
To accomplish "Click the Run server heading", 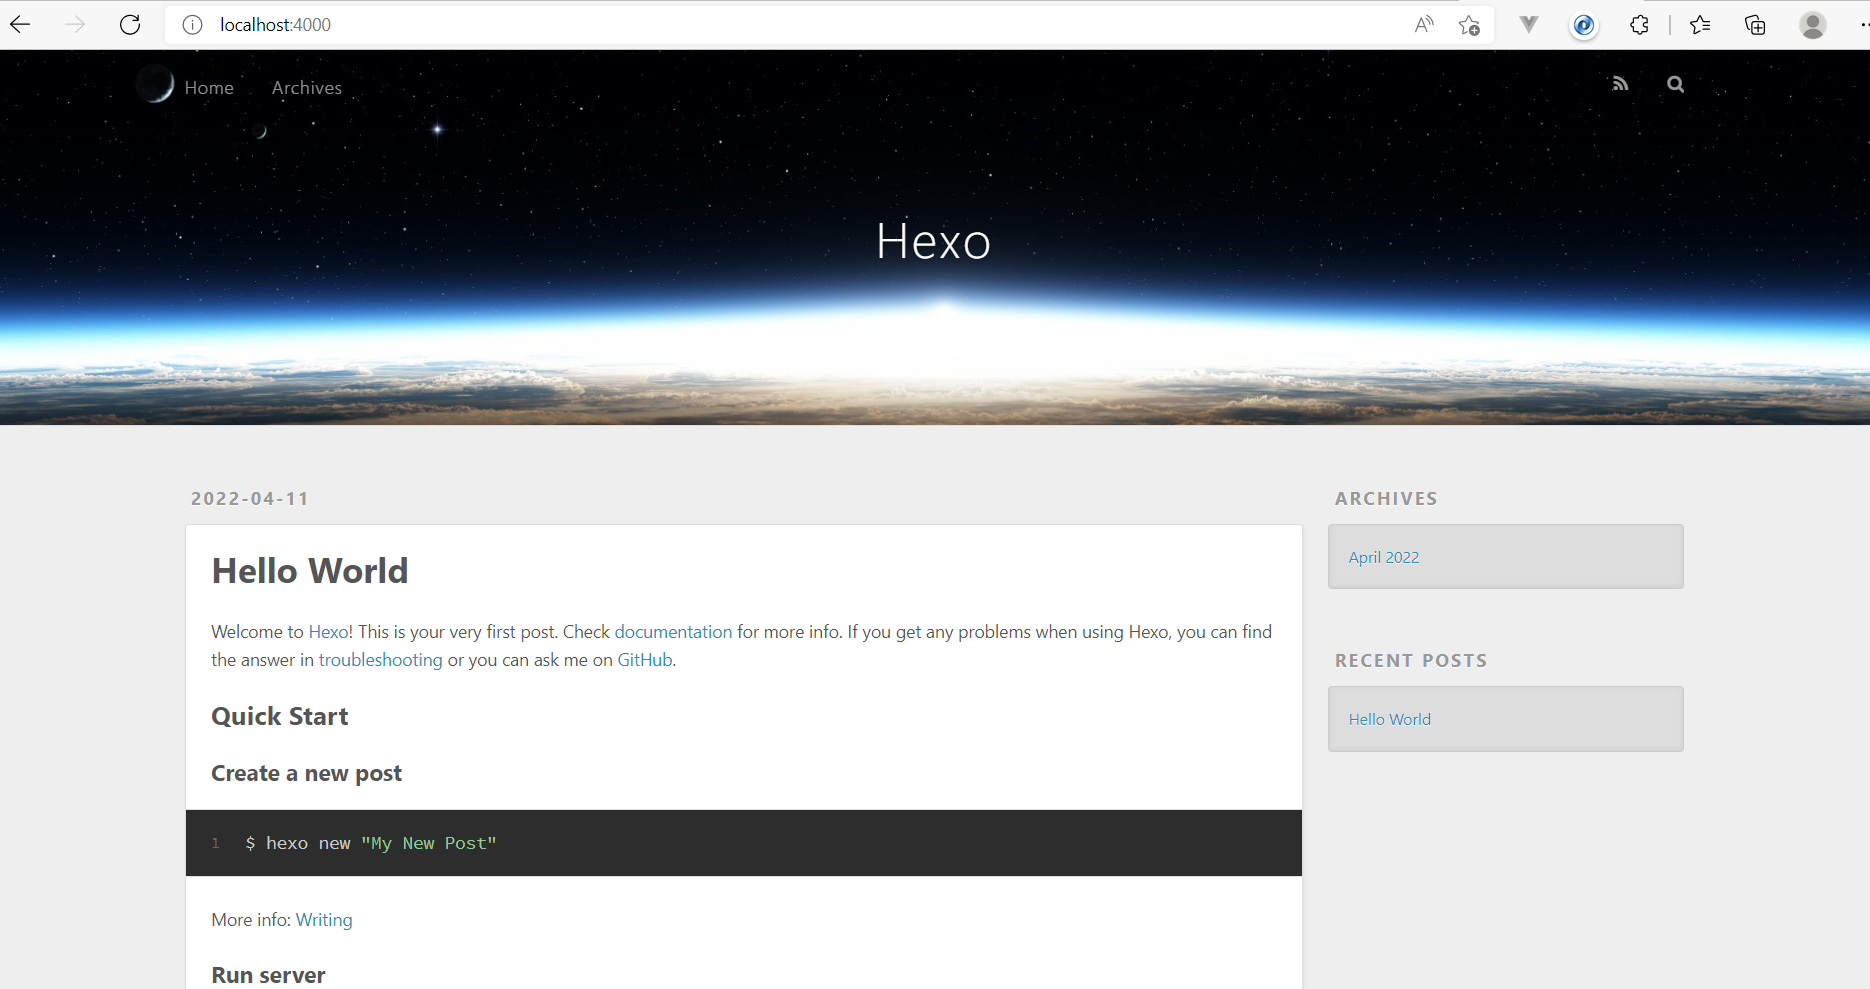I will coord(268,975).
